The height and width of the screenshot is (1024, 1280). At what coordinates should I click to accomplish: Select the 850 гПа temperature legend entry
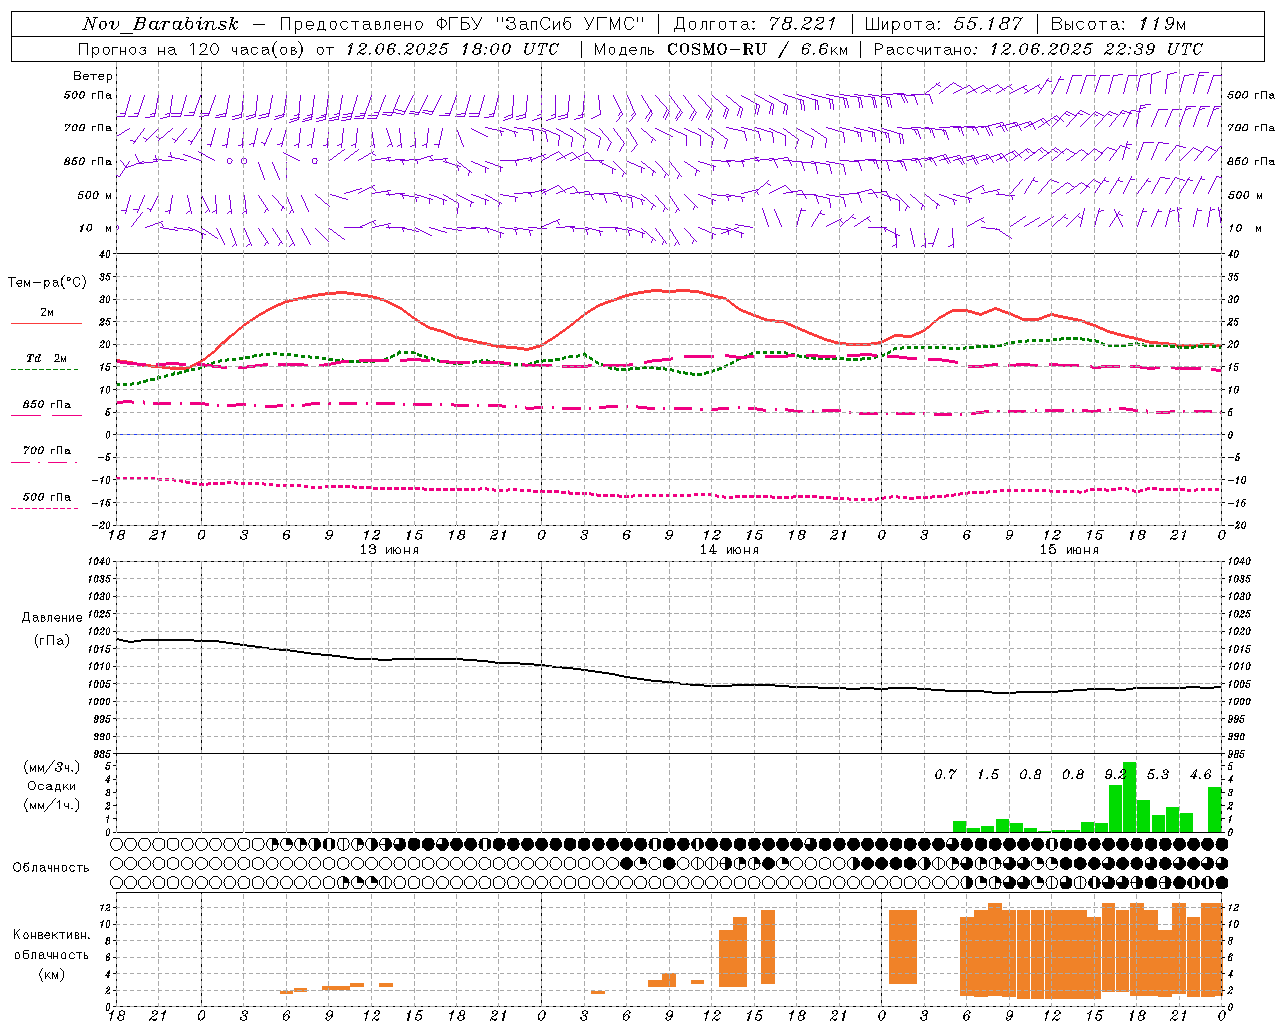pyautogui.click(x=47, y=405)
